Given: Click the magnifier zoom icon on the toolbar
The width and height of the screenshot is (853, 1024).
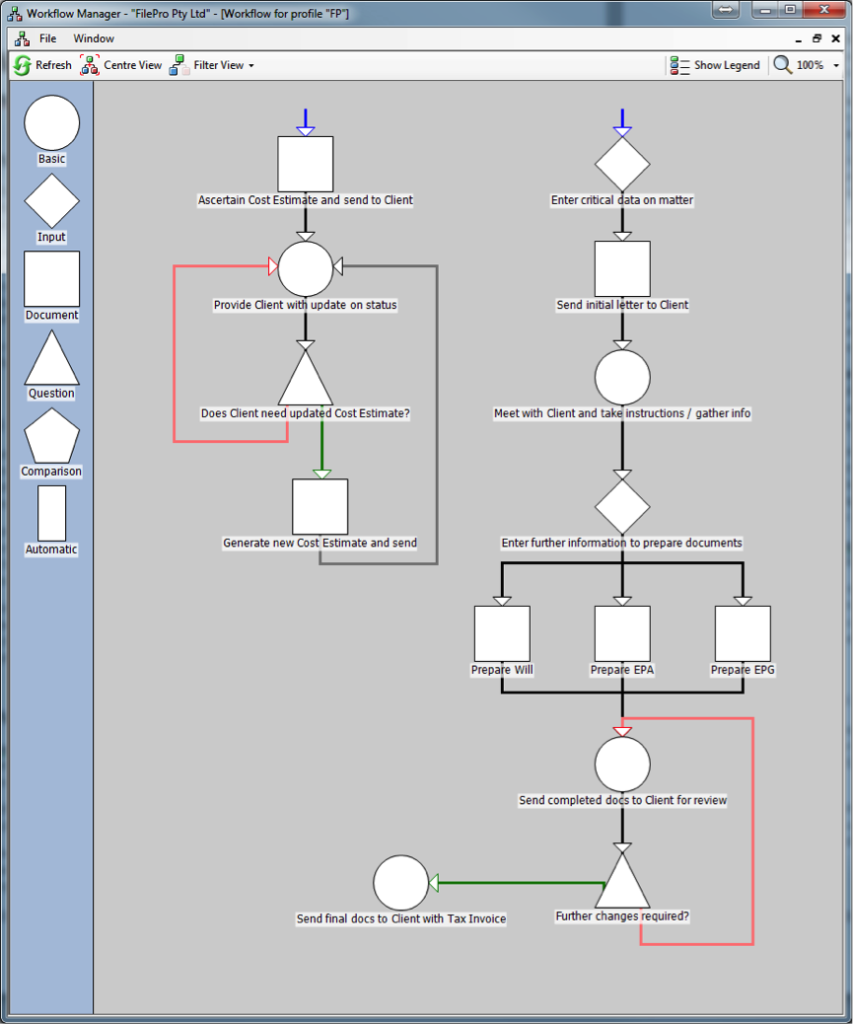Looking at the screenshot, I should coord(783,64).
